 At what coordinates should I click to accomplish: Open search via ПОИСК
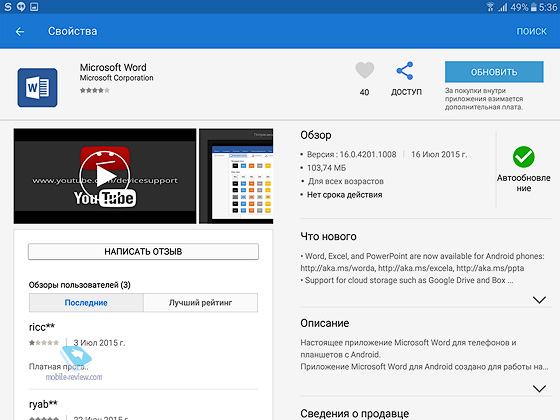[531, 31]
